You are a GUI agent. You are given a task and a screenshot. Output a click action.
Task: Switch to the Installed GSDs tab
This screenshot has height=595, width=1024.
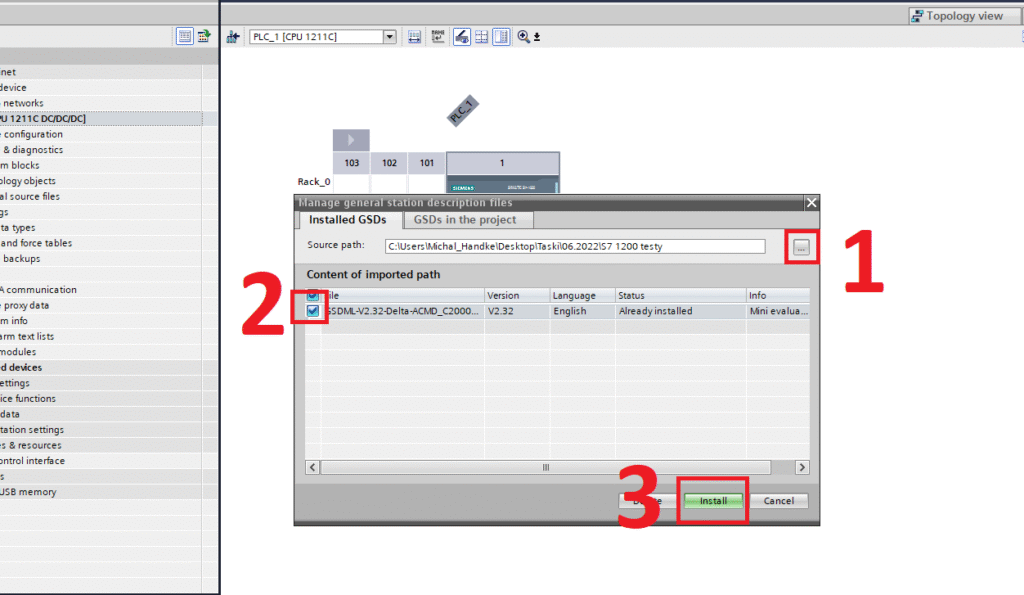tap(348, 220)
